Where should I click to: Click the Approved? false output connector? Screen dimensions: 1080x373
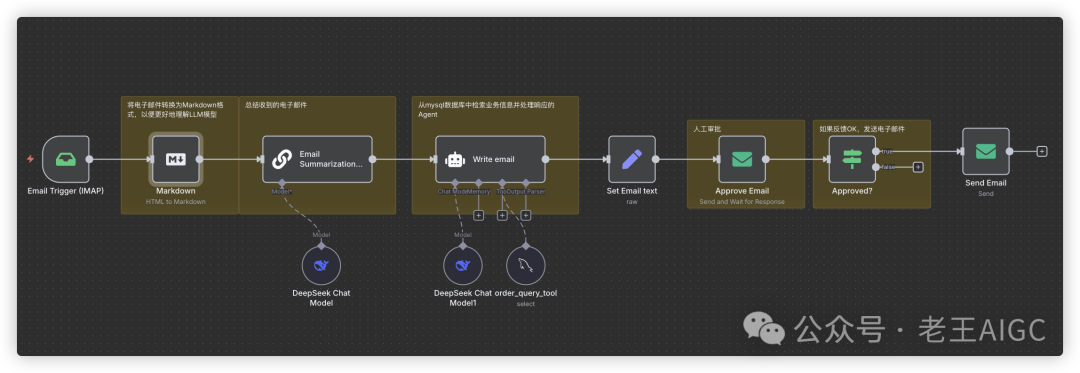[876, 167]
